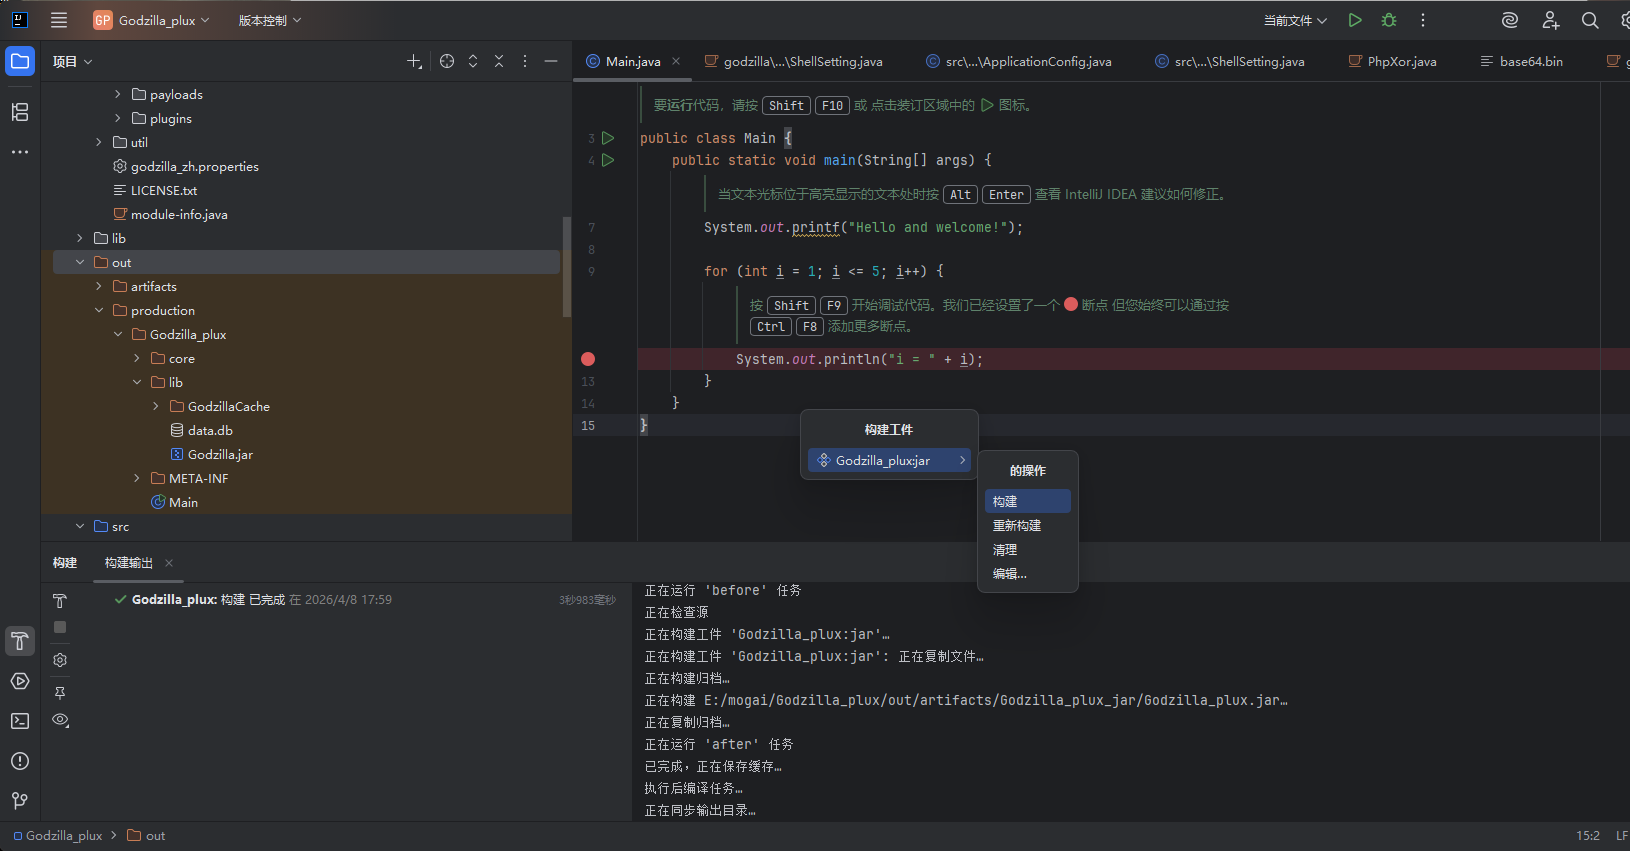1630x851 pixels.
Task: Open the Terminal tool window
Action: click(20, 721)
